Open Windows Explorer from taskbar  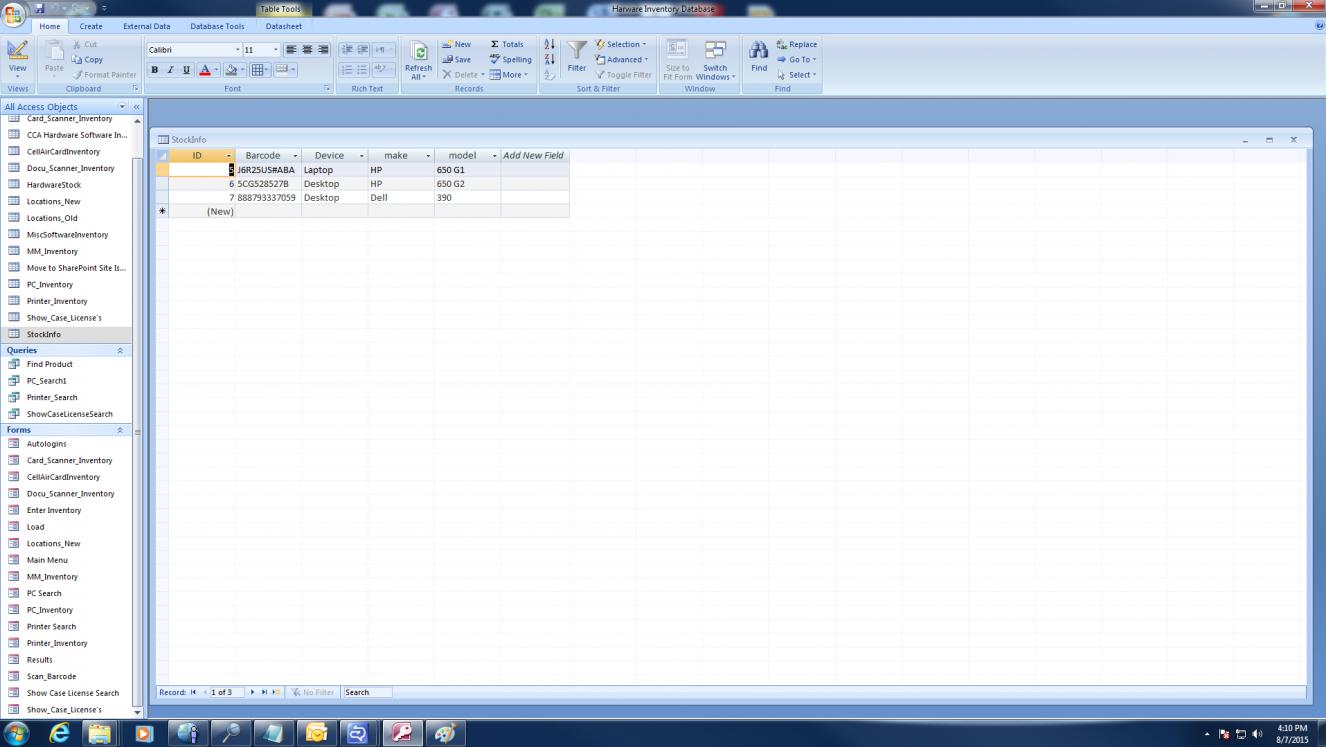pos(100,733)
